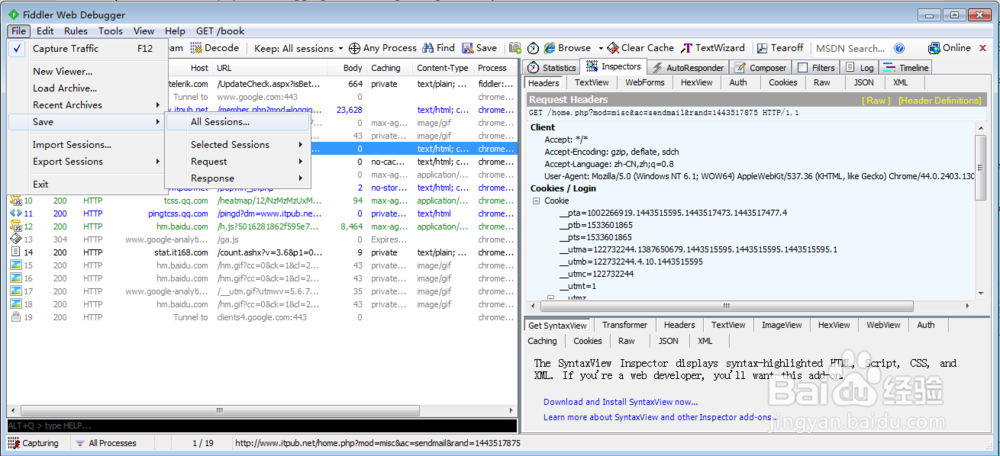Click the QuickExec command box
This screenshot has width=1000, height=456.
pyautogui.click(x=262, y=425)
